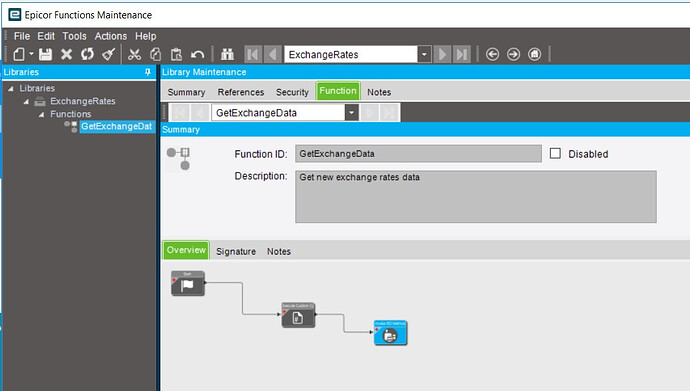Click inside the Description text field

pos(476,197)
